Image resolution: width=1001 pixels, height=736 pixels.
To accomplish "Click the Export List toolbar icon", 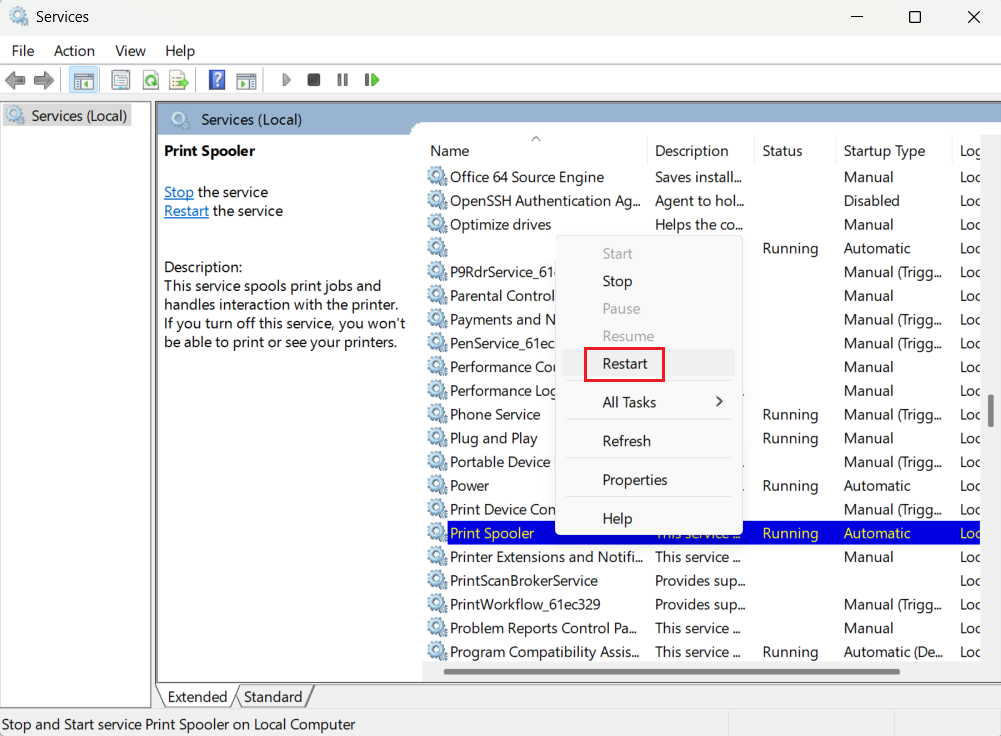I will pos(179,80).
